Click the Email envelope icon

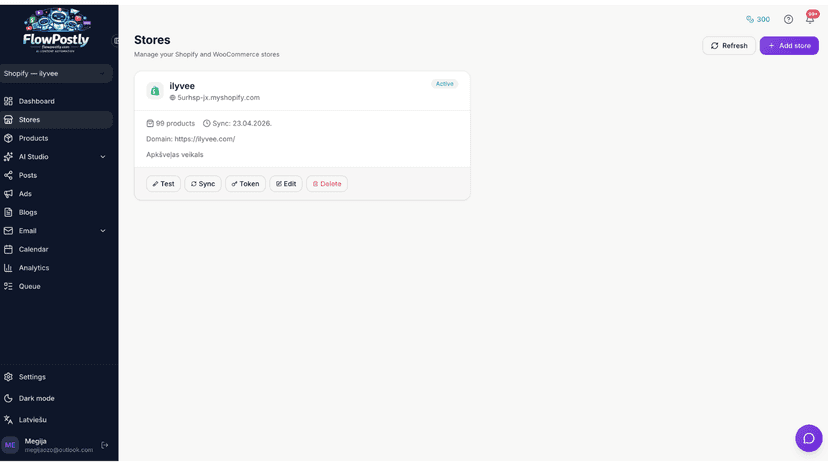(x=8, y=230)
